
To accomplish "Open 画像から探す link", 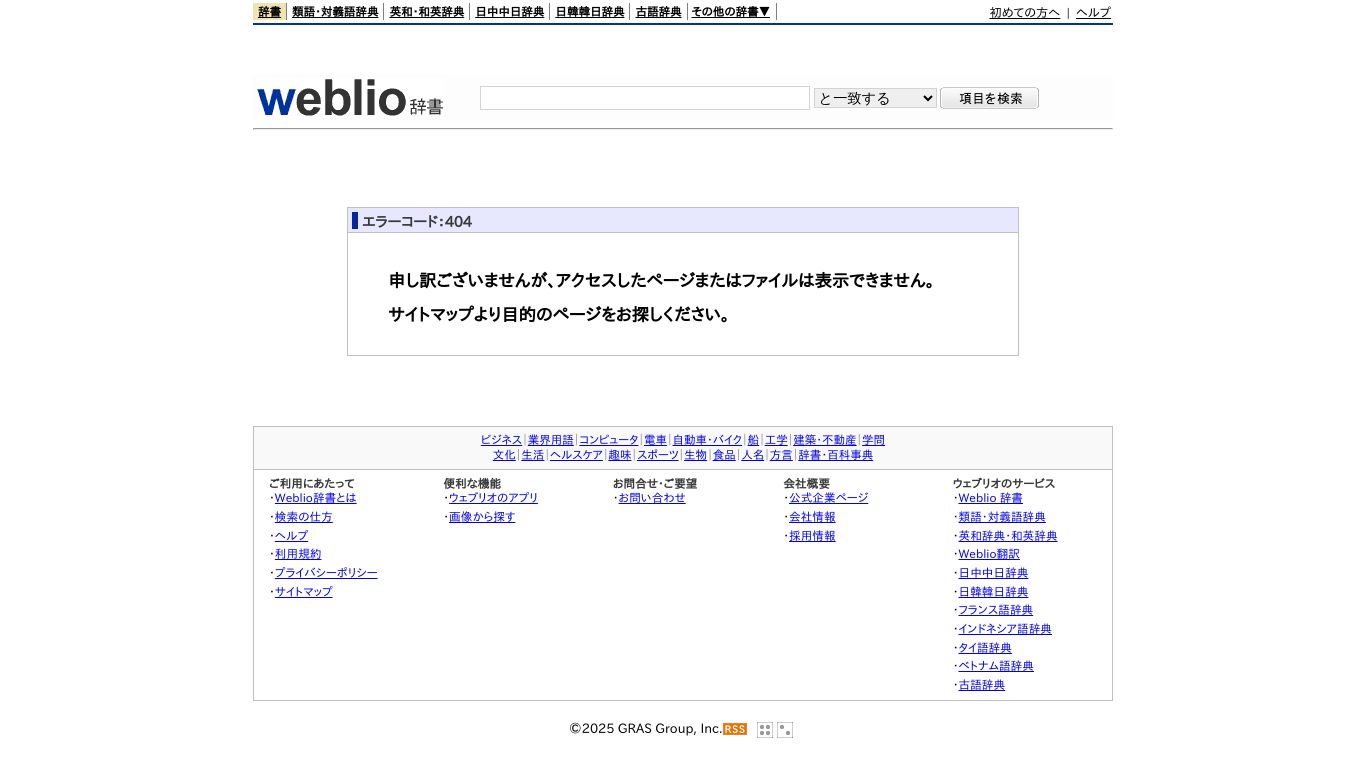I will pyautogui.click(x=482, y=517).
